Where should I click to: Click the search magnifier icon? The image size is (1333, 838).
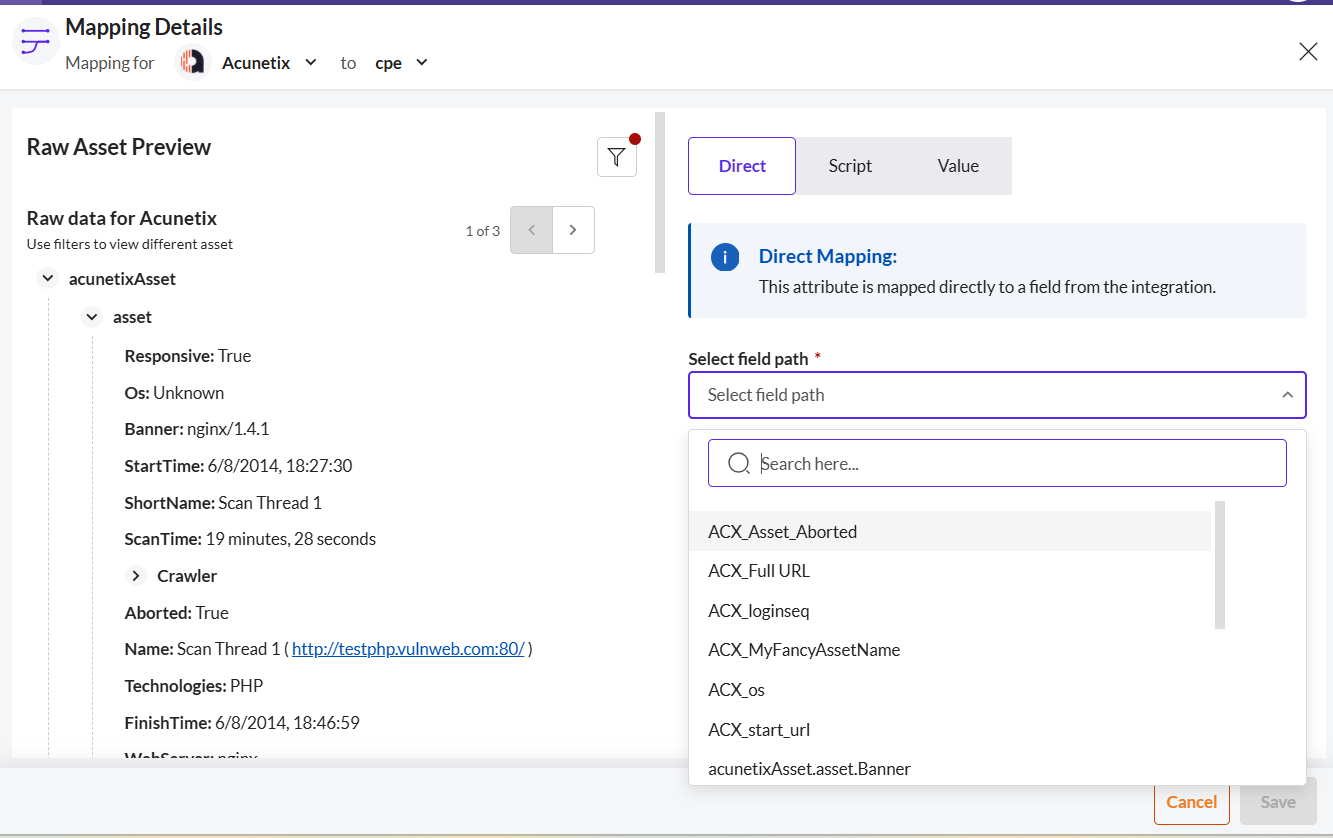point(739,464)
